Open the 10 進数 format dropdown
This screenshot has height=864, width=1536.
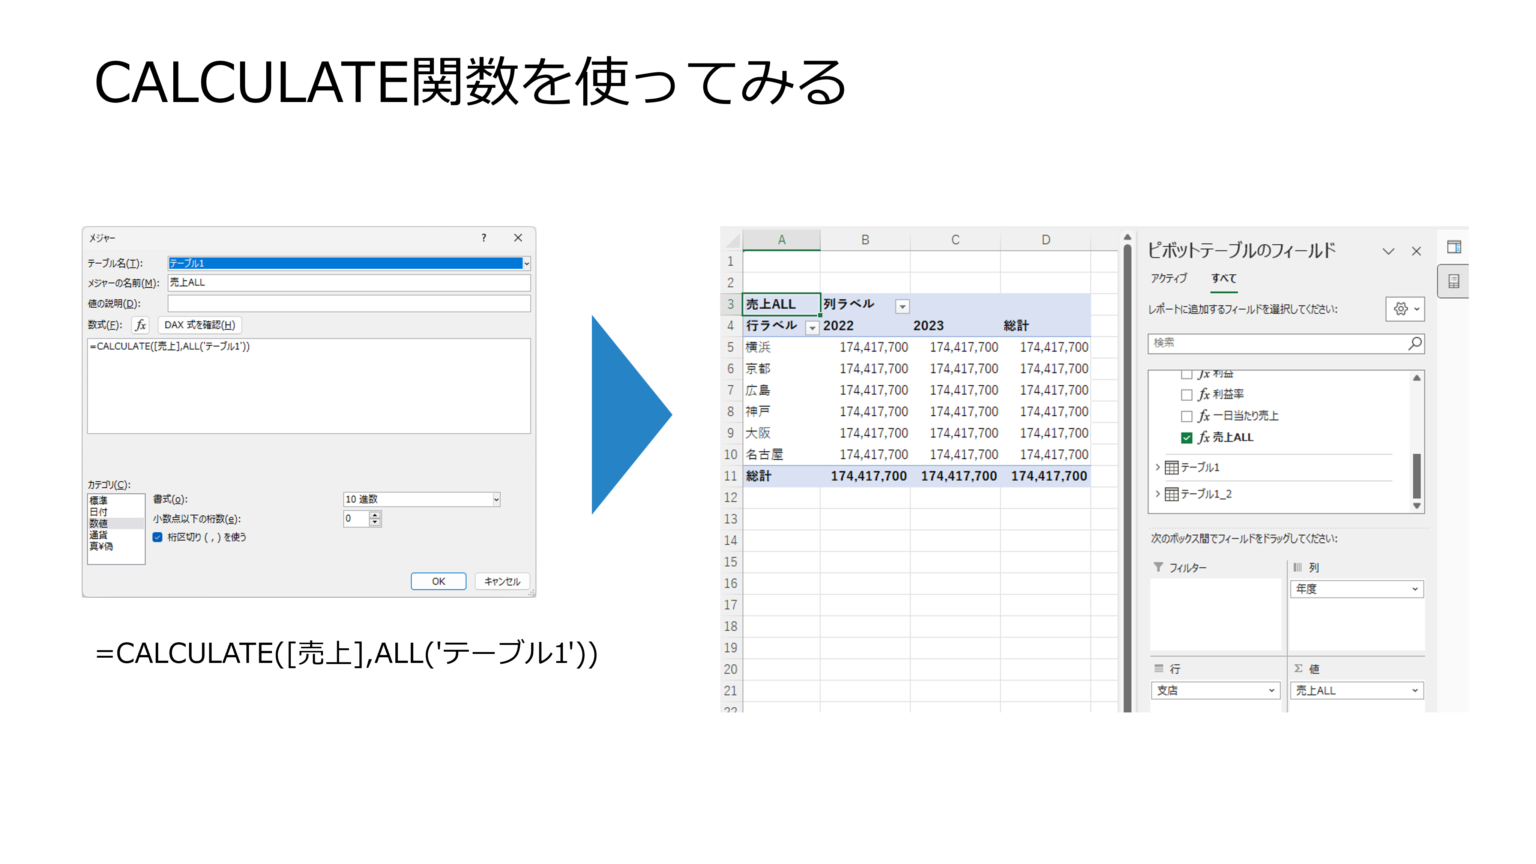tap(495, 498)
